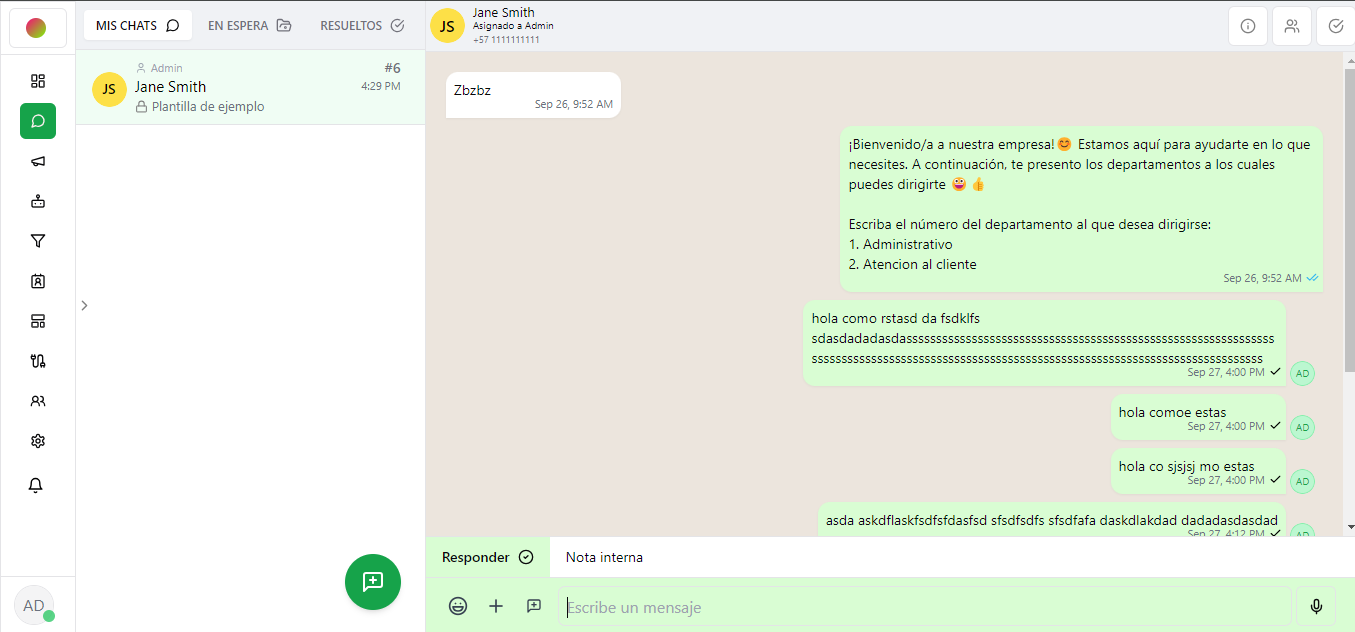Click the Bienvenido welcome message bubble
This screenshot has height=632, width=1355.
tap(1081, 209)
